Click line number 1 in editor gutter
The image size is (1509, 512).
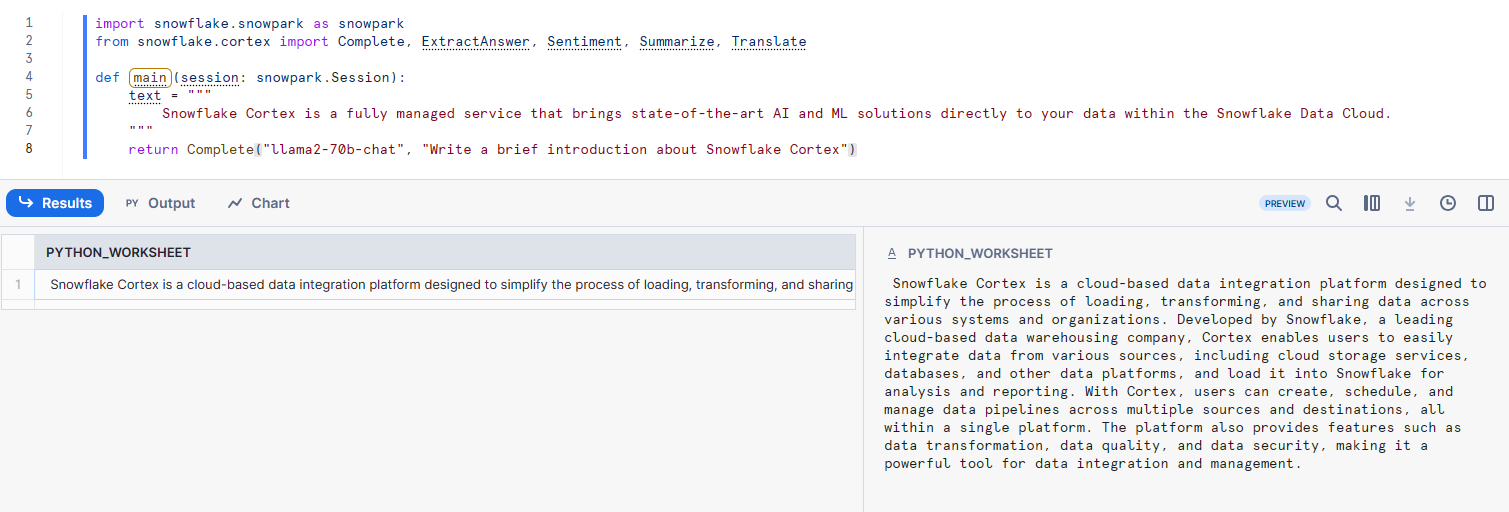pyautogui.click(x=28, y=22)
